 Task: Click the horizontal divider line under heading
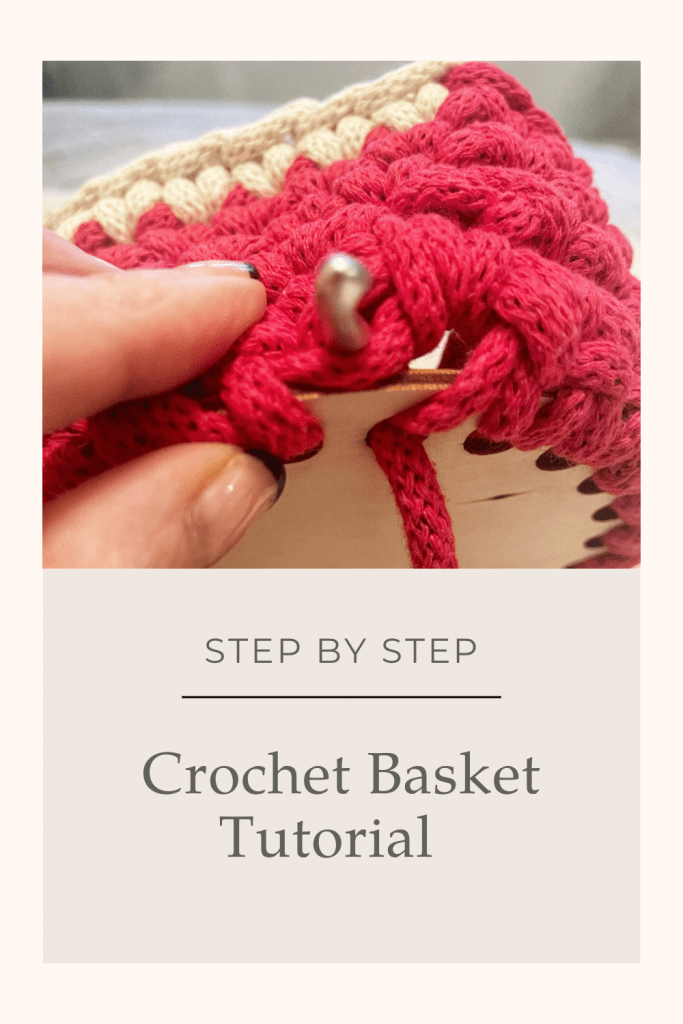coord(342,697)
